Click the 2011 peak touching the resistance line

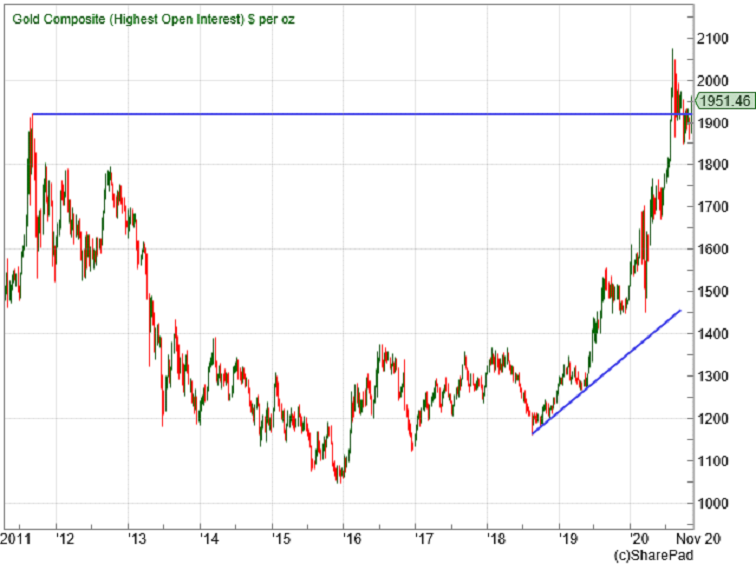(x=31, y=118)
